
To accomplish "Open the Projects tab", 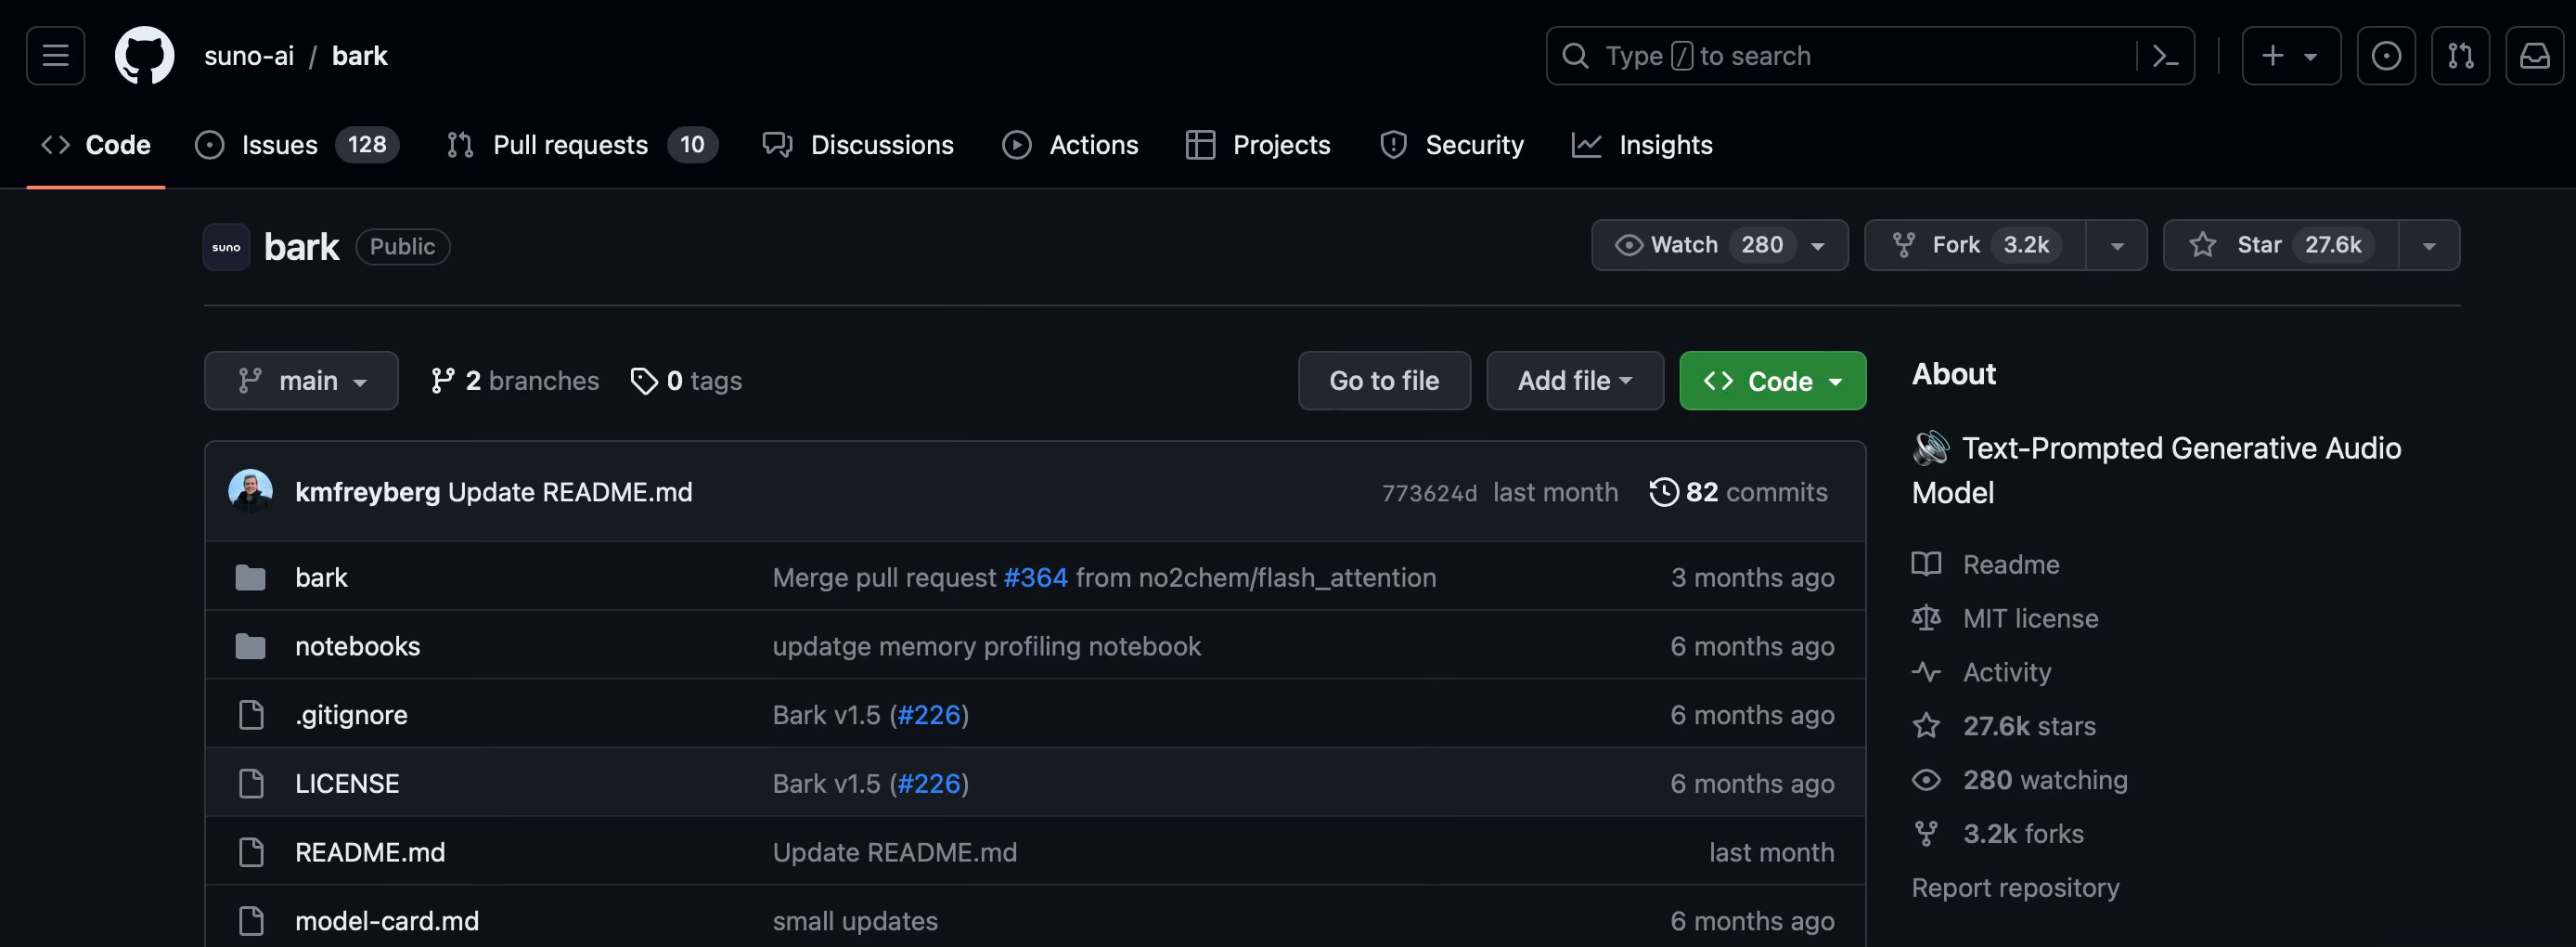I will click(1258, 145).
